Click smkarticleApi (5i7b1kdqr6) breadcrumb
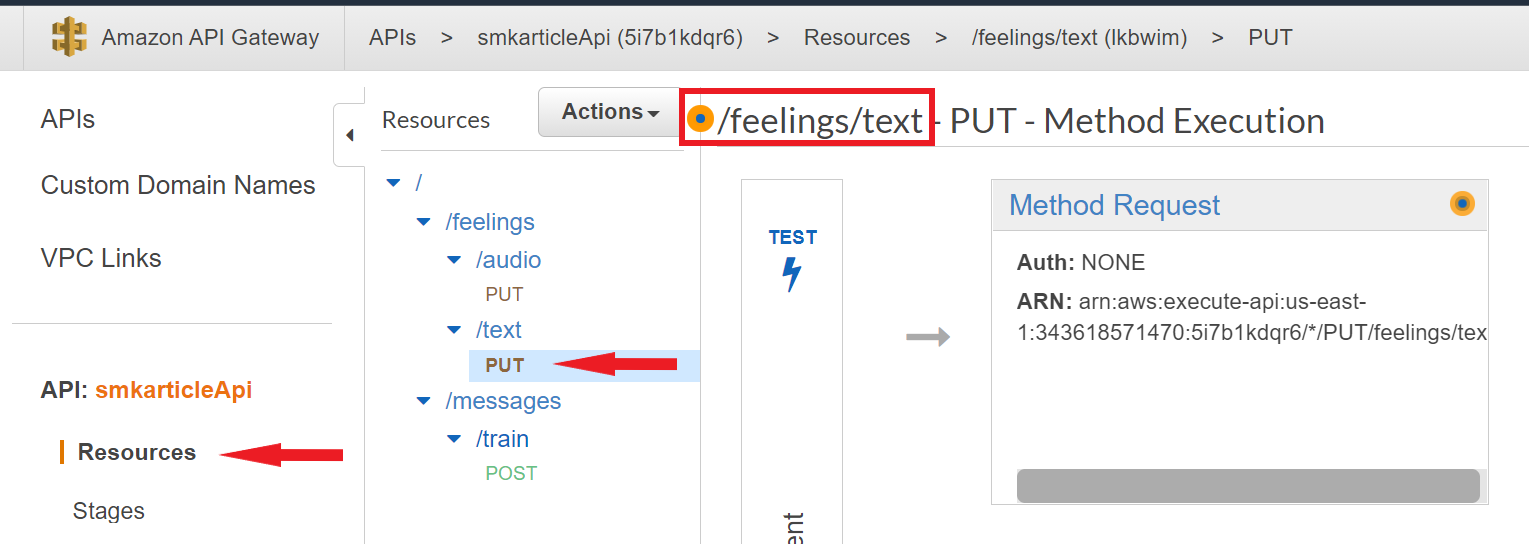Image resolution: width=1529 pixels, height=544 pixels. pyautogui.click(x=610, y=38)
